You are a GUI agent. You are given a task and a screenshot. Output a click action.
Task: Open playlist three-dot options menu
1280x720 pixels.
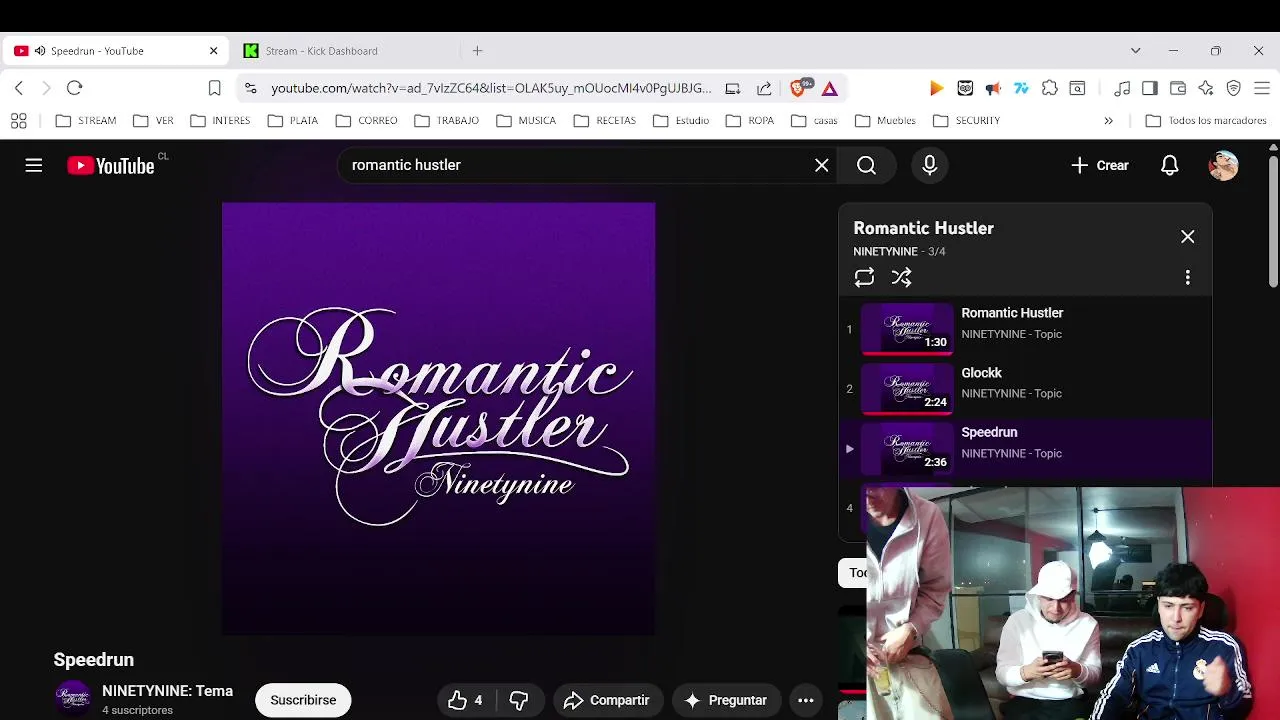point(1187,277)
